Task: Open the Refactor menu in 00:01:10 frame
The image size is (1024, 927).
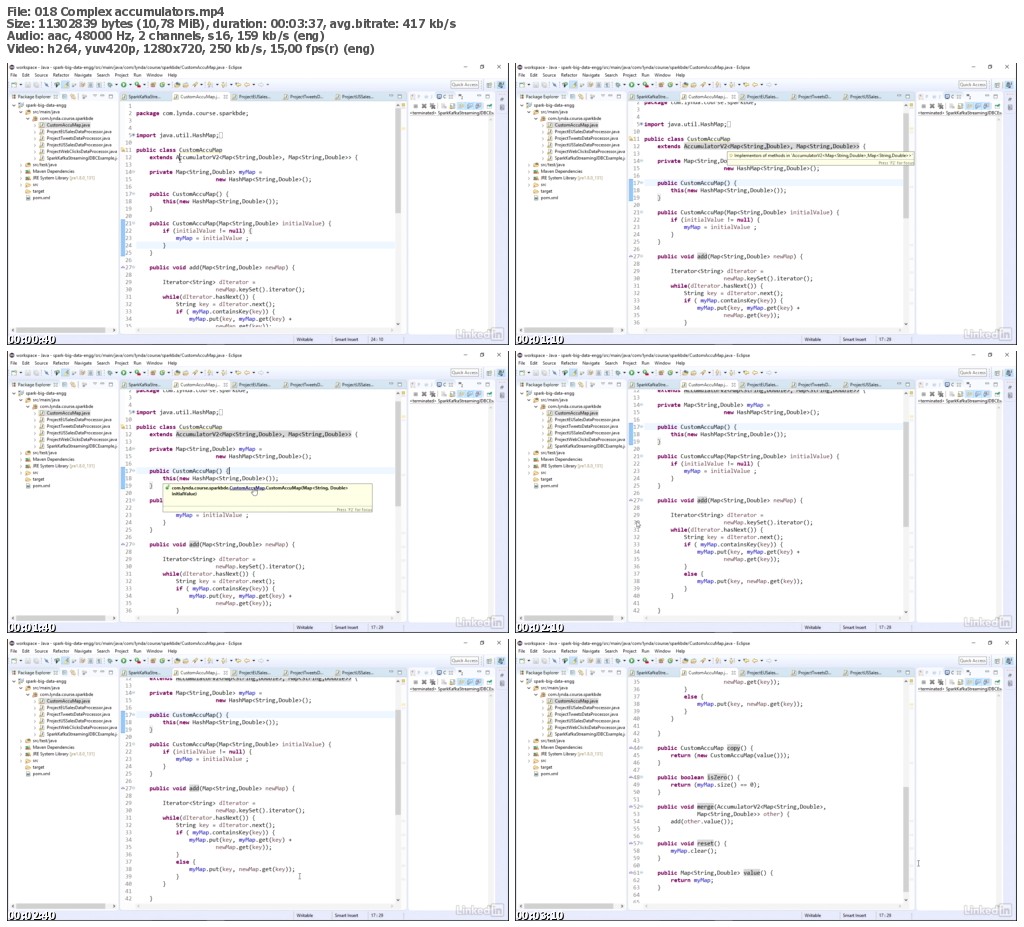Action: pyautogui.click(x=569, y=75)
